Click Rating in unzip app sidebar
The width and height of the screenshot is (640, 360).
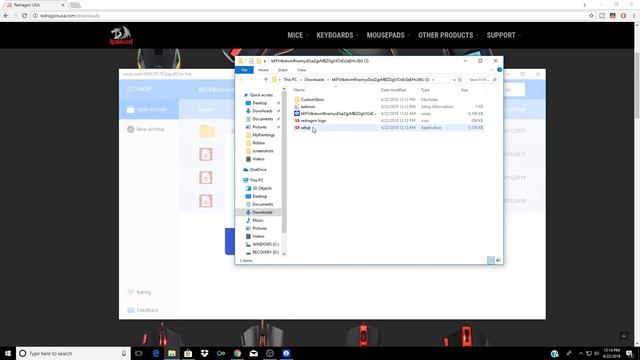pos(139,292)
